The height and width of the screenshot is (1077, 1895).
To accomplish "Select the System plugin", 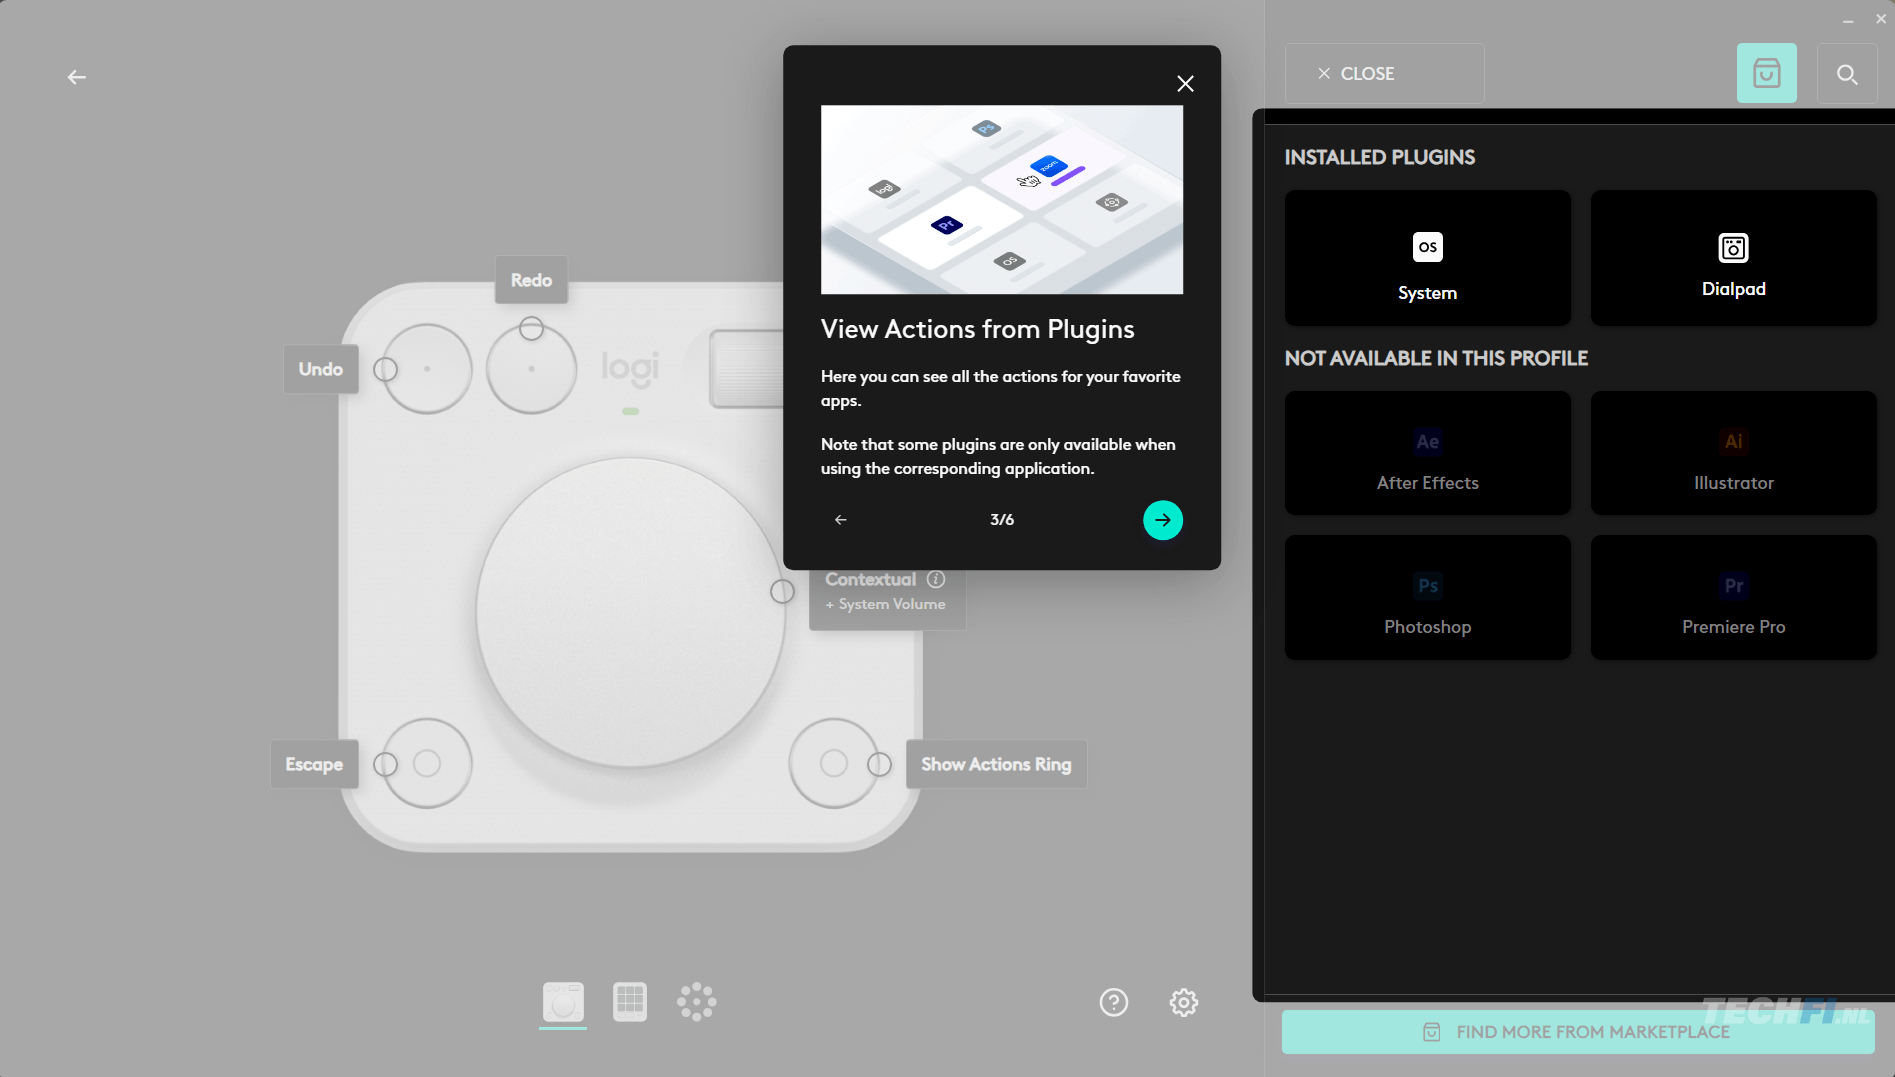I will coord(1427,258).
